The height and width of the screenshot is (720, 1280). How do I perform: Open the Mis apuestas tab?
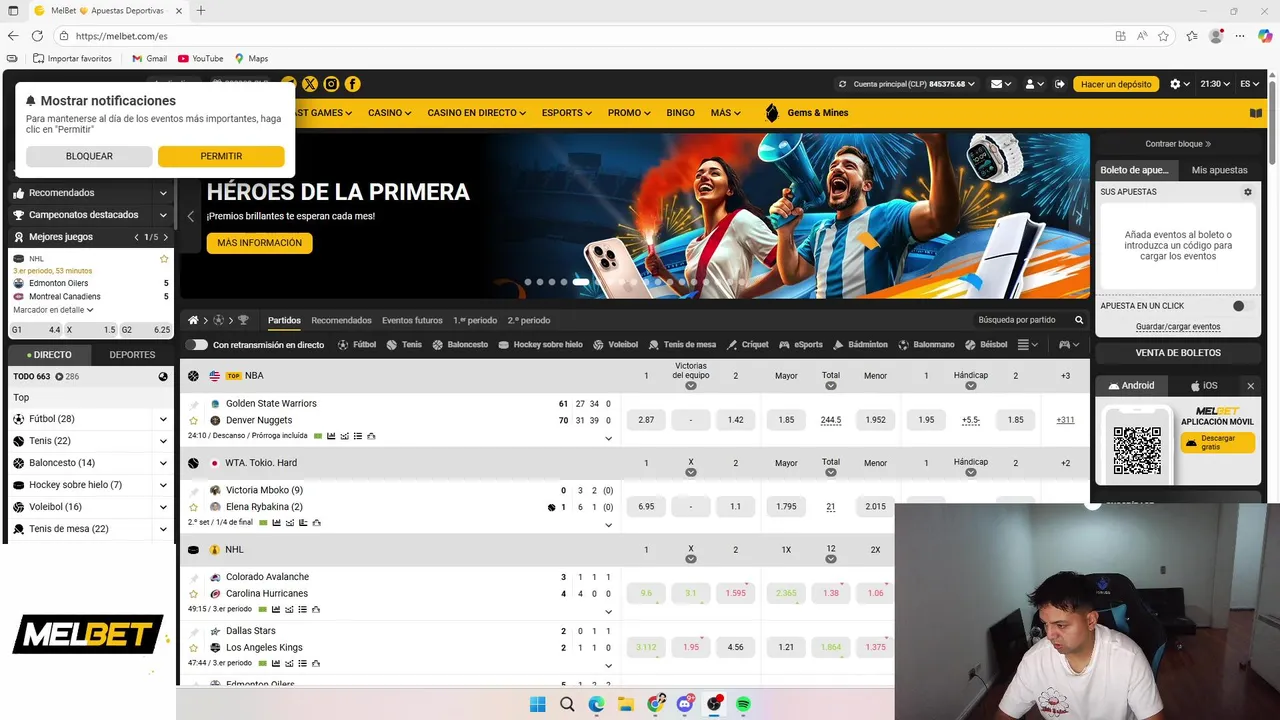pos(1219,170)
